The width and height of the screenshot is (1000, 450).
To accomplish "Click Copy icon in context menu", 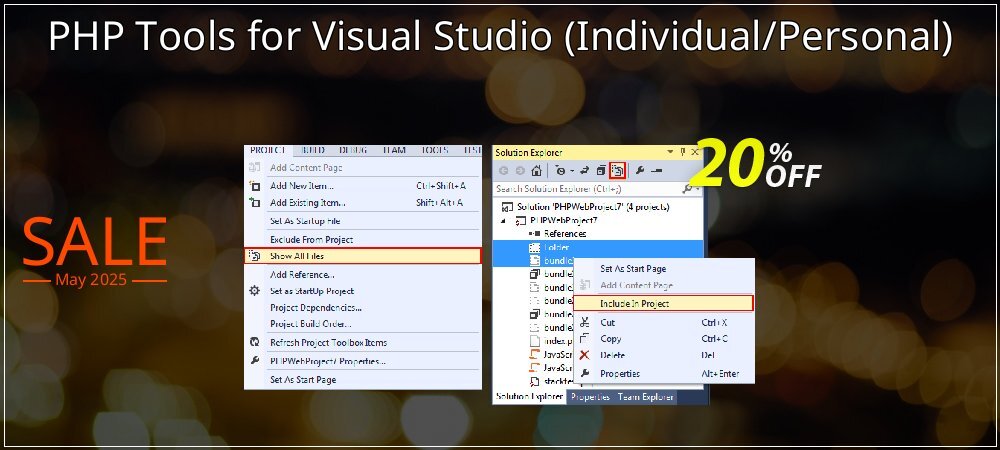I will click(584, 338).
